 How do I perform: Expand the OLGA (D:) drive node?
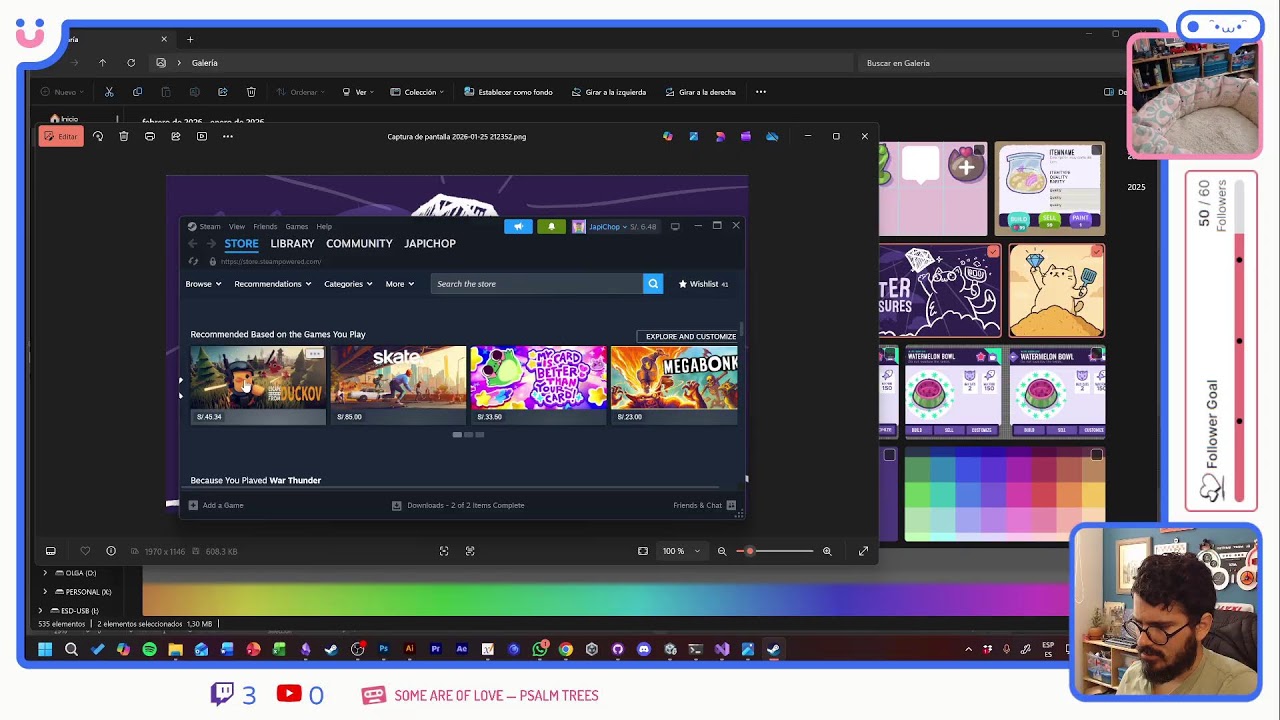tap(45, 573)
